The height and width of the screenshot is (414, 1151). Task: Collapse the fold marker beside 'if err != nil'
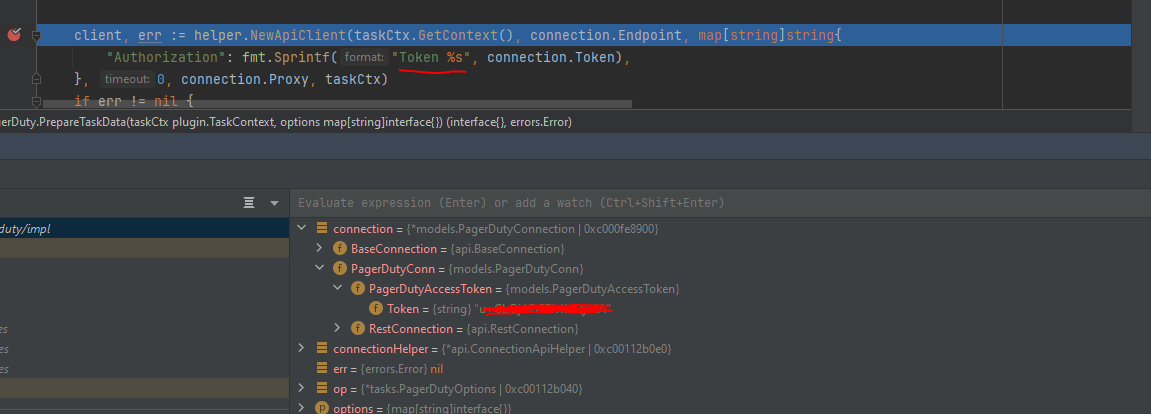pos(36,101)
